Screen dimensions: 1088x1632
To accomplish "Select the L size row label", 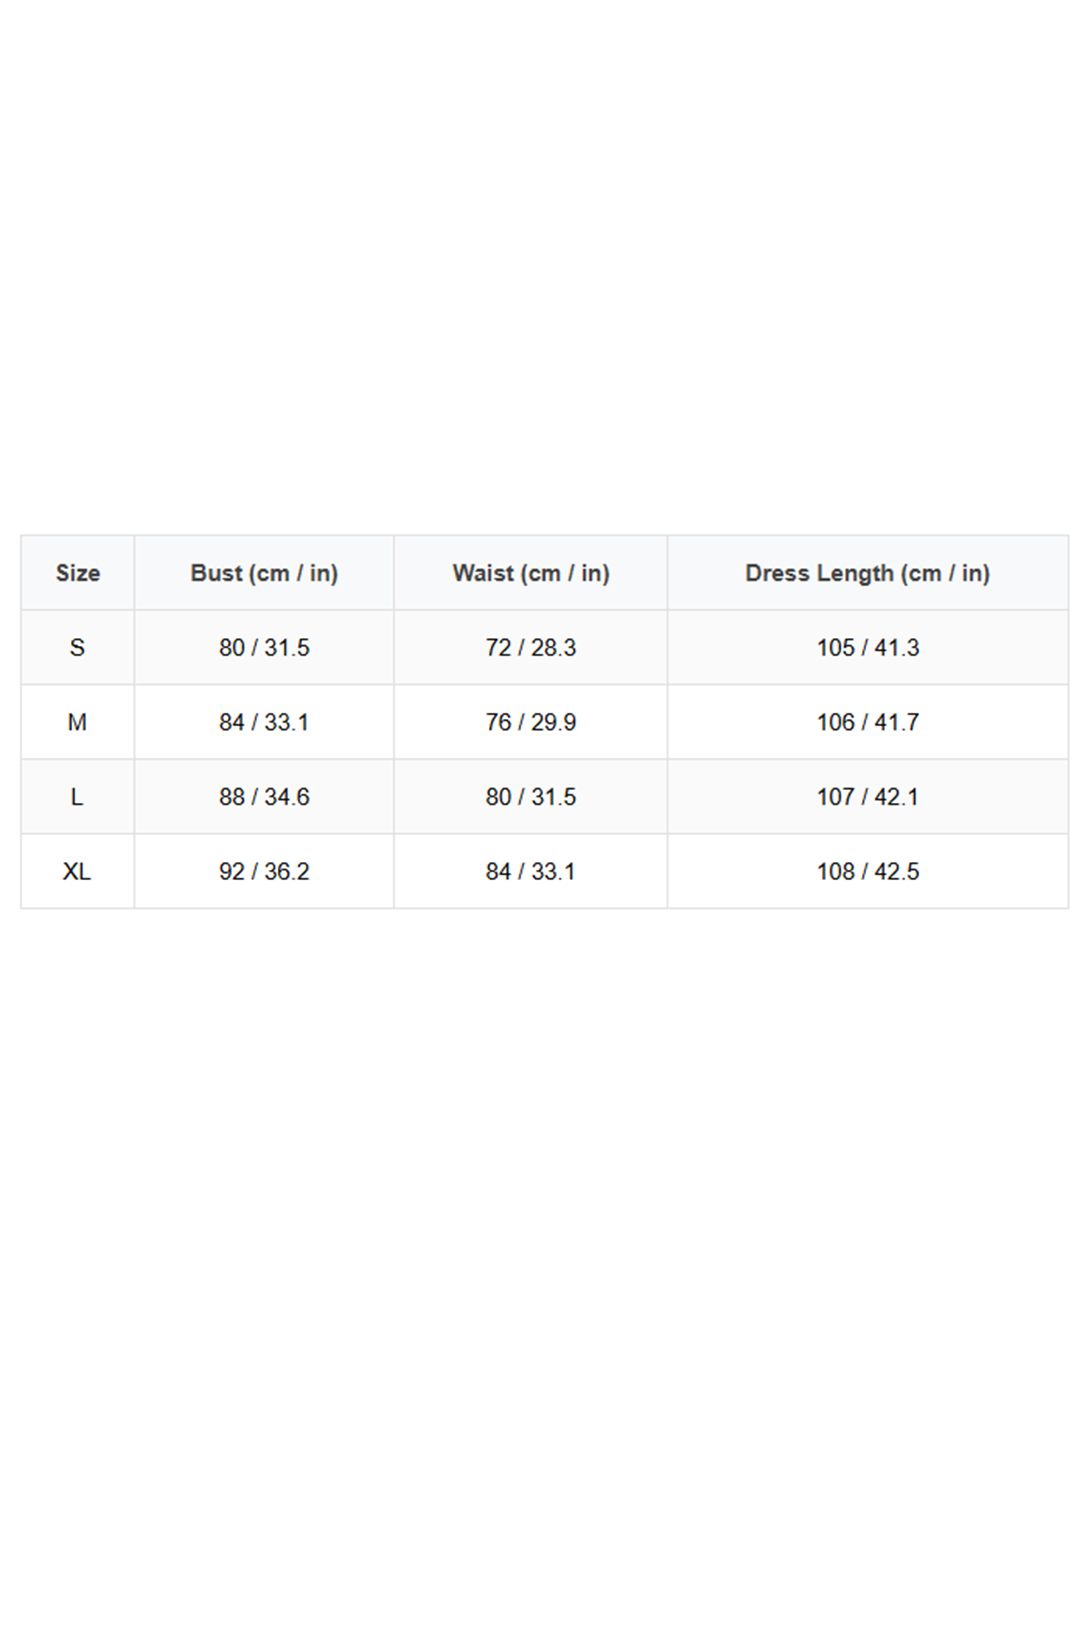I will [x=78, y=797].
